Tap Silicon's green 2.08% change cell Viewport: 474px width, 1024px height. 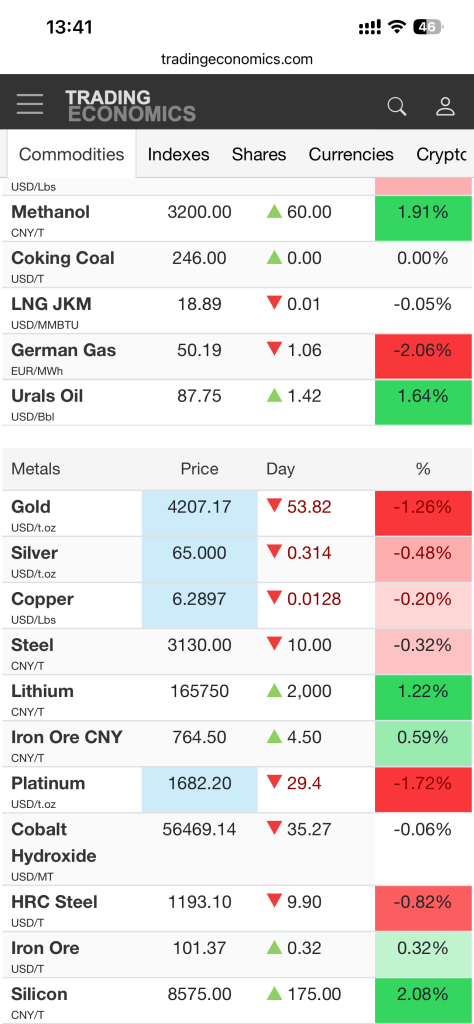[x=423, y=994]
